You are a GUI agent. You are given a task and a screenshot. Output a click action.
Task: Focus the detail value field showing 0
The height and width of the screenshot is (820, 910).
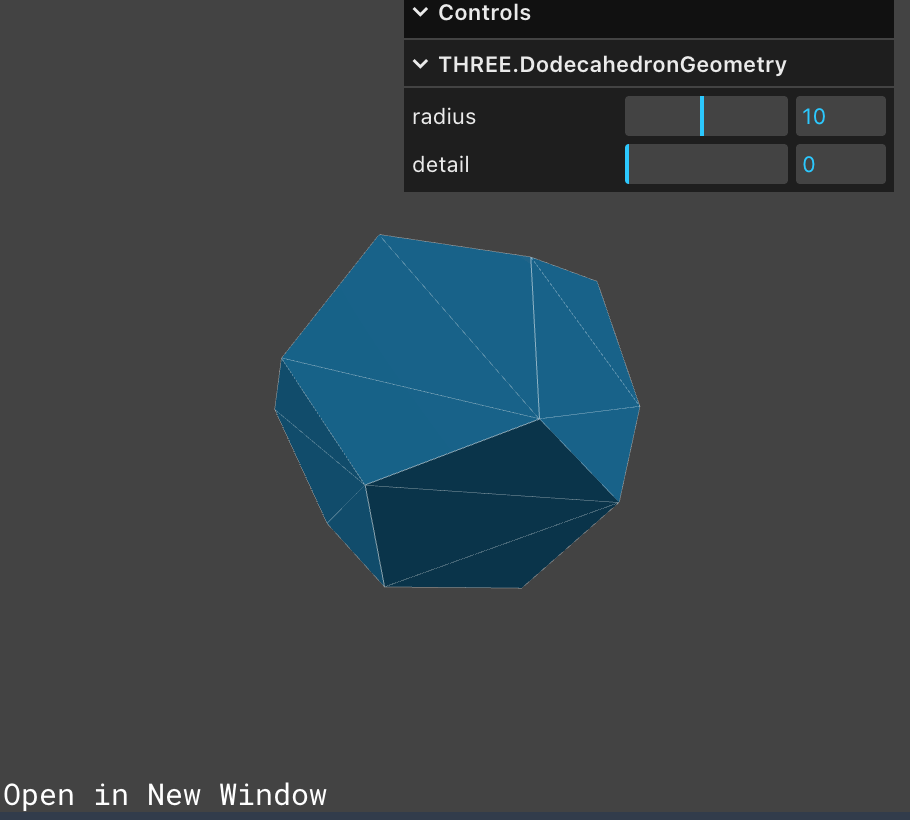pyautogui.click(x=840, y=164)
